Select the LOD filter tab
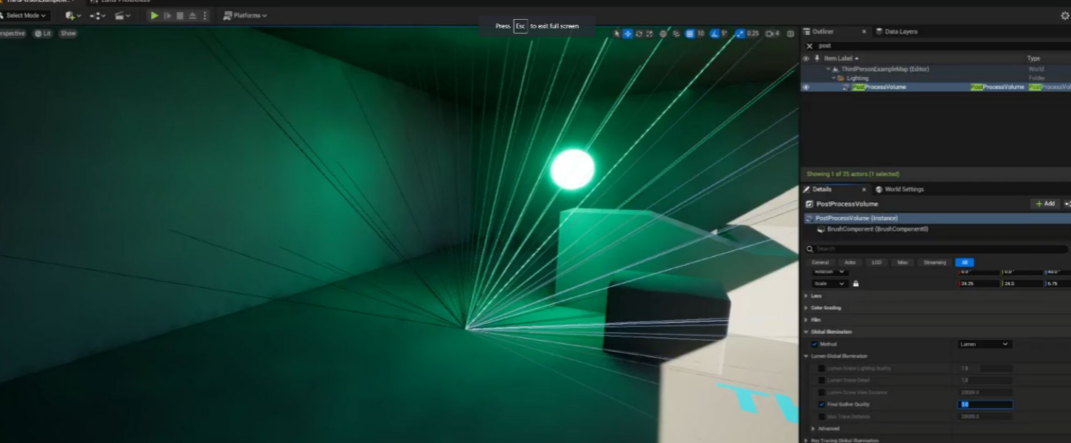Image resolution: width=1071 pixels, height=443 pixels. [x=877, y=262]
